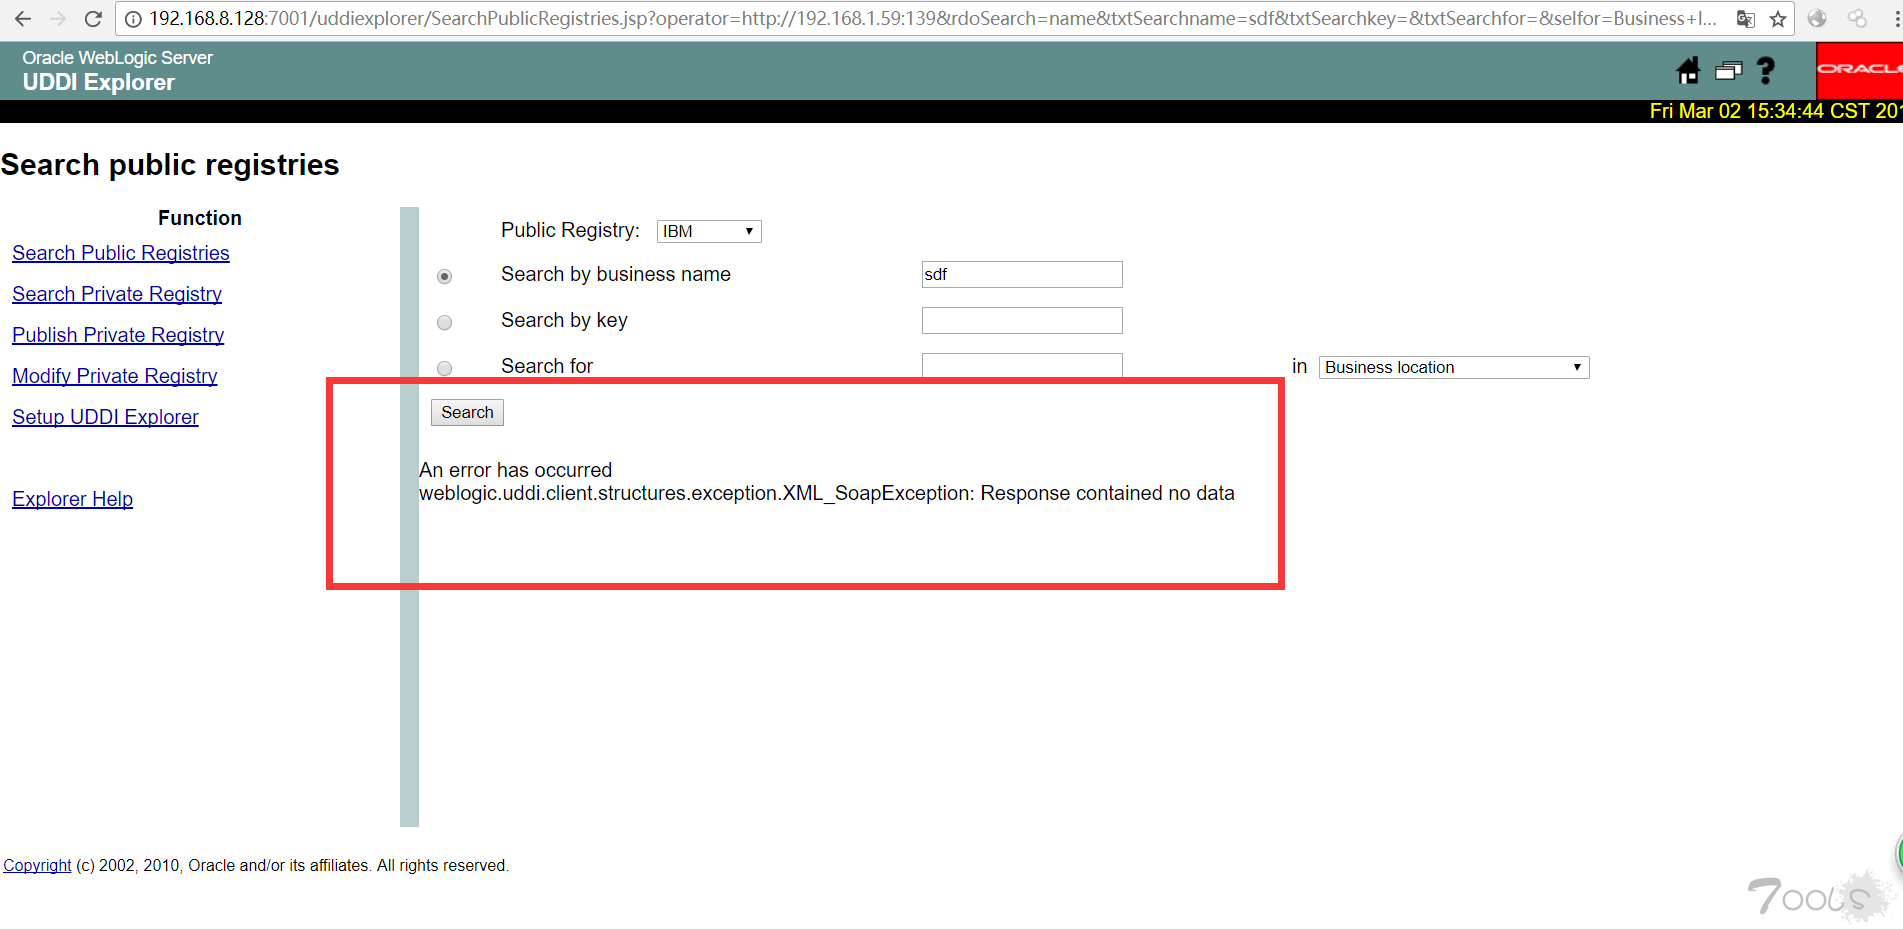Select the Search by key radio button
Viewport: 1903px width, 930px height.
pos(445,322)
